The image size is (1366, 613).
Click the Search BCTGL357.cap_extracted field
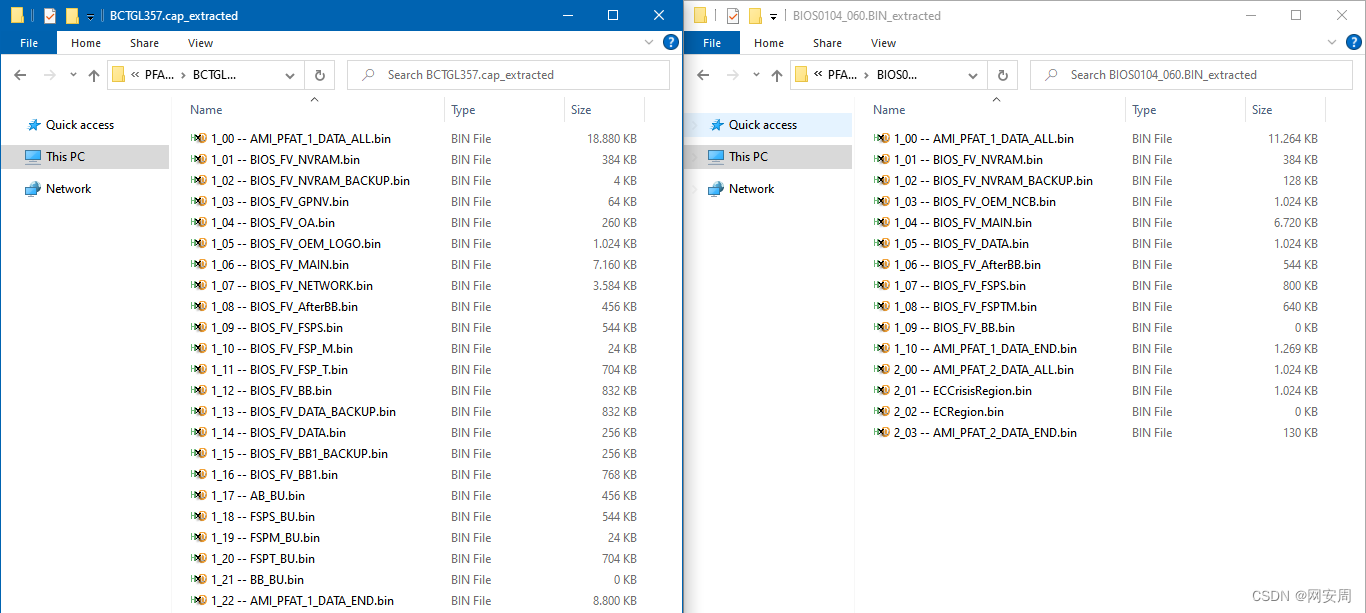click(x=508, y=75)
